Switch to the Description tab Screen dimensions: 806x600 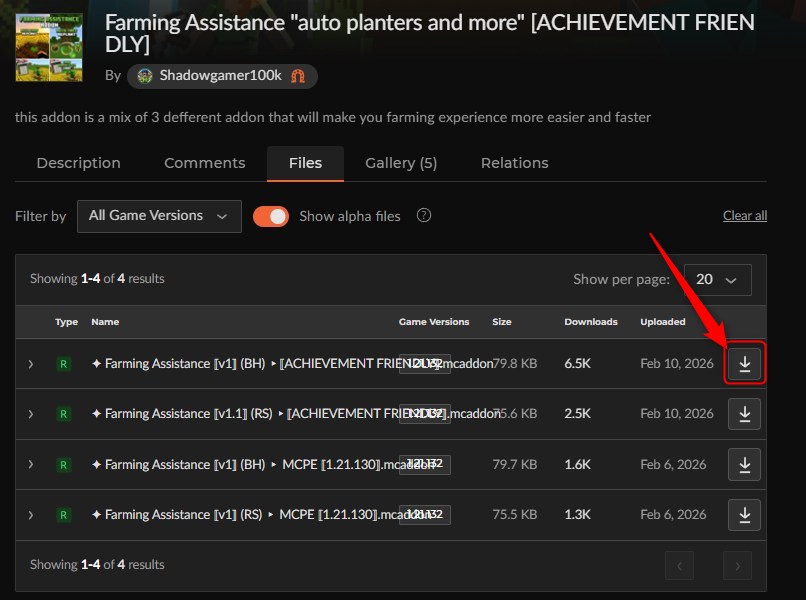(x=79, y=163)
